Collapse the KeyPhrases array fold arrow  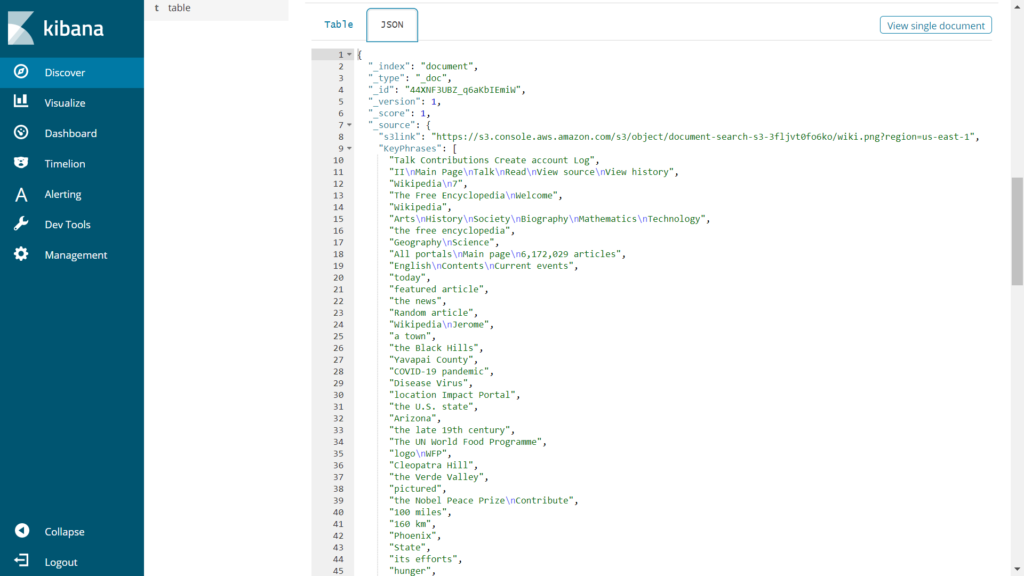349,148
